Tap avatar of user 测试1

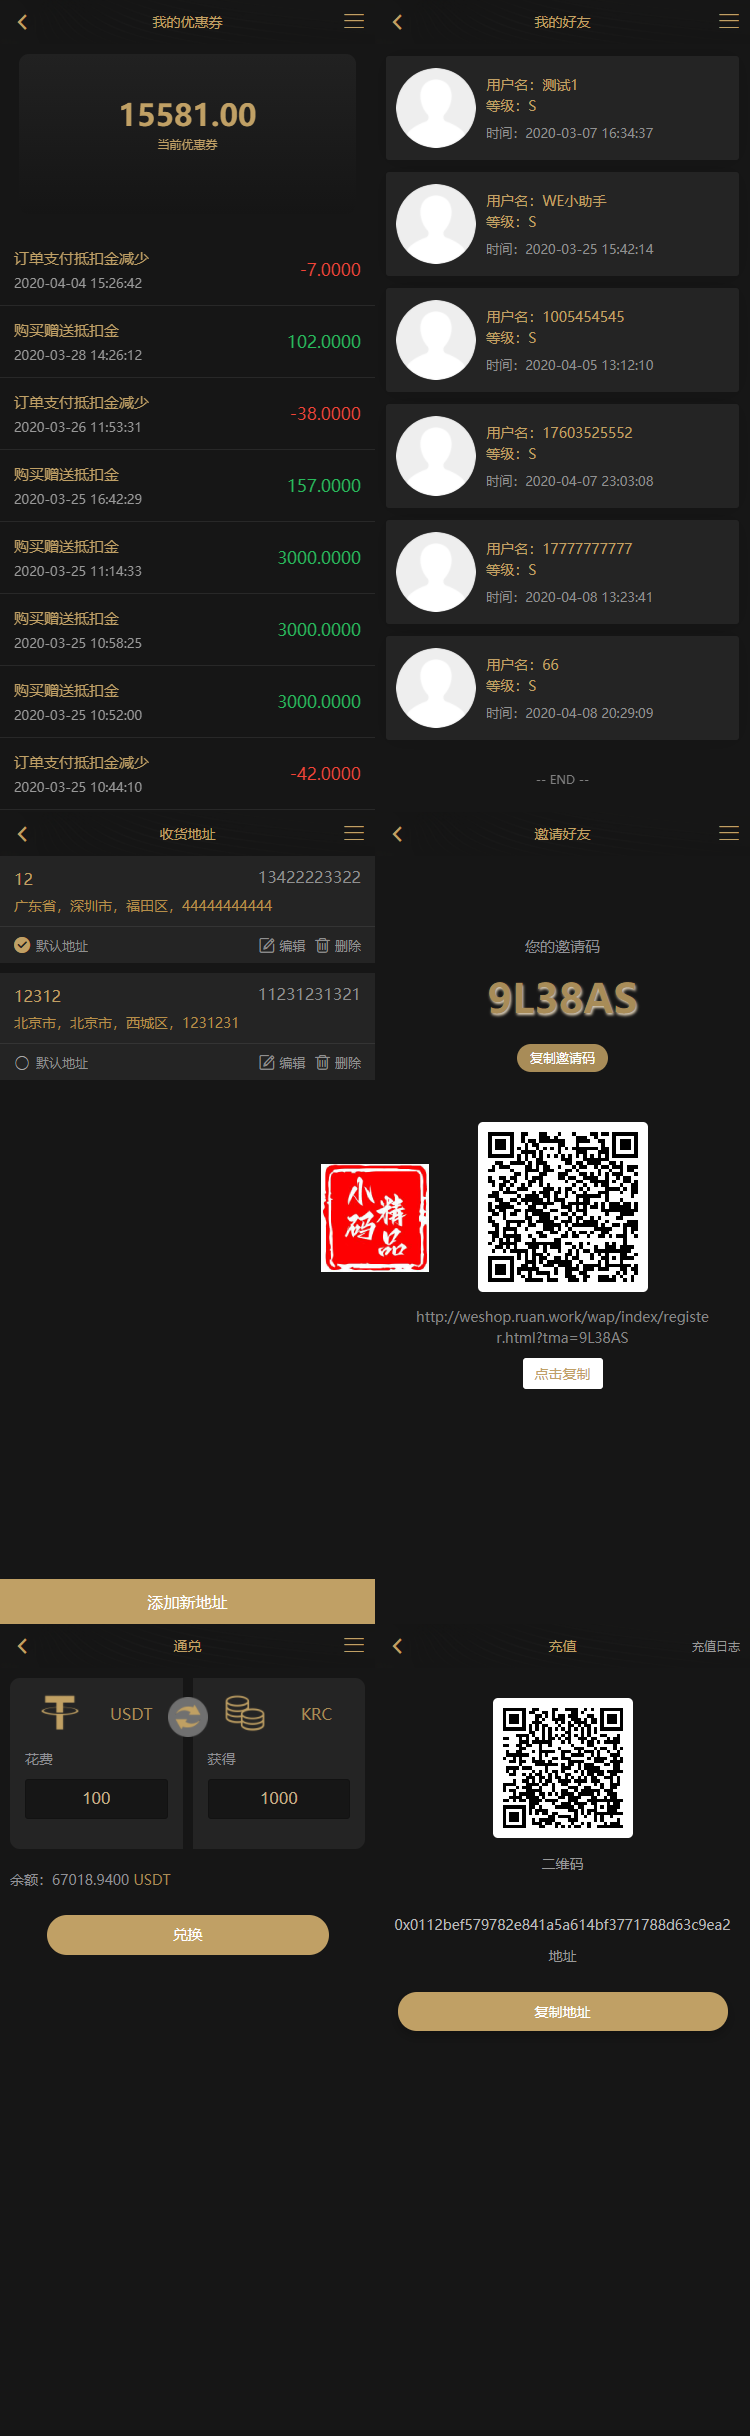[x=436, y=108]
